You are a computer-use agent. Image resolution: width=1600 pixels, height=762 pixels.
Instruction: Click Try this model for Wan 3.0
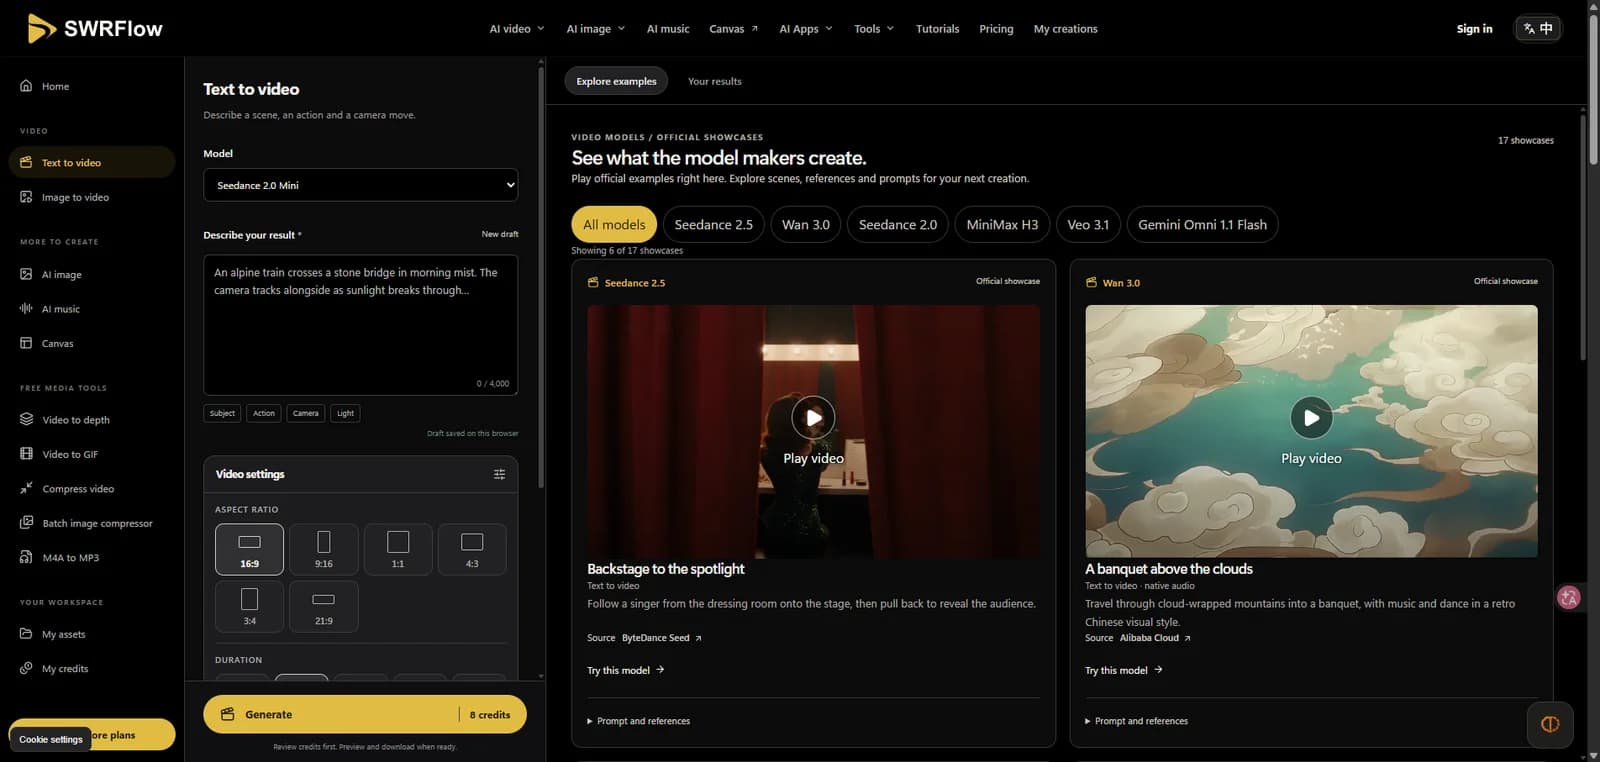click(x=1124, y=670)
